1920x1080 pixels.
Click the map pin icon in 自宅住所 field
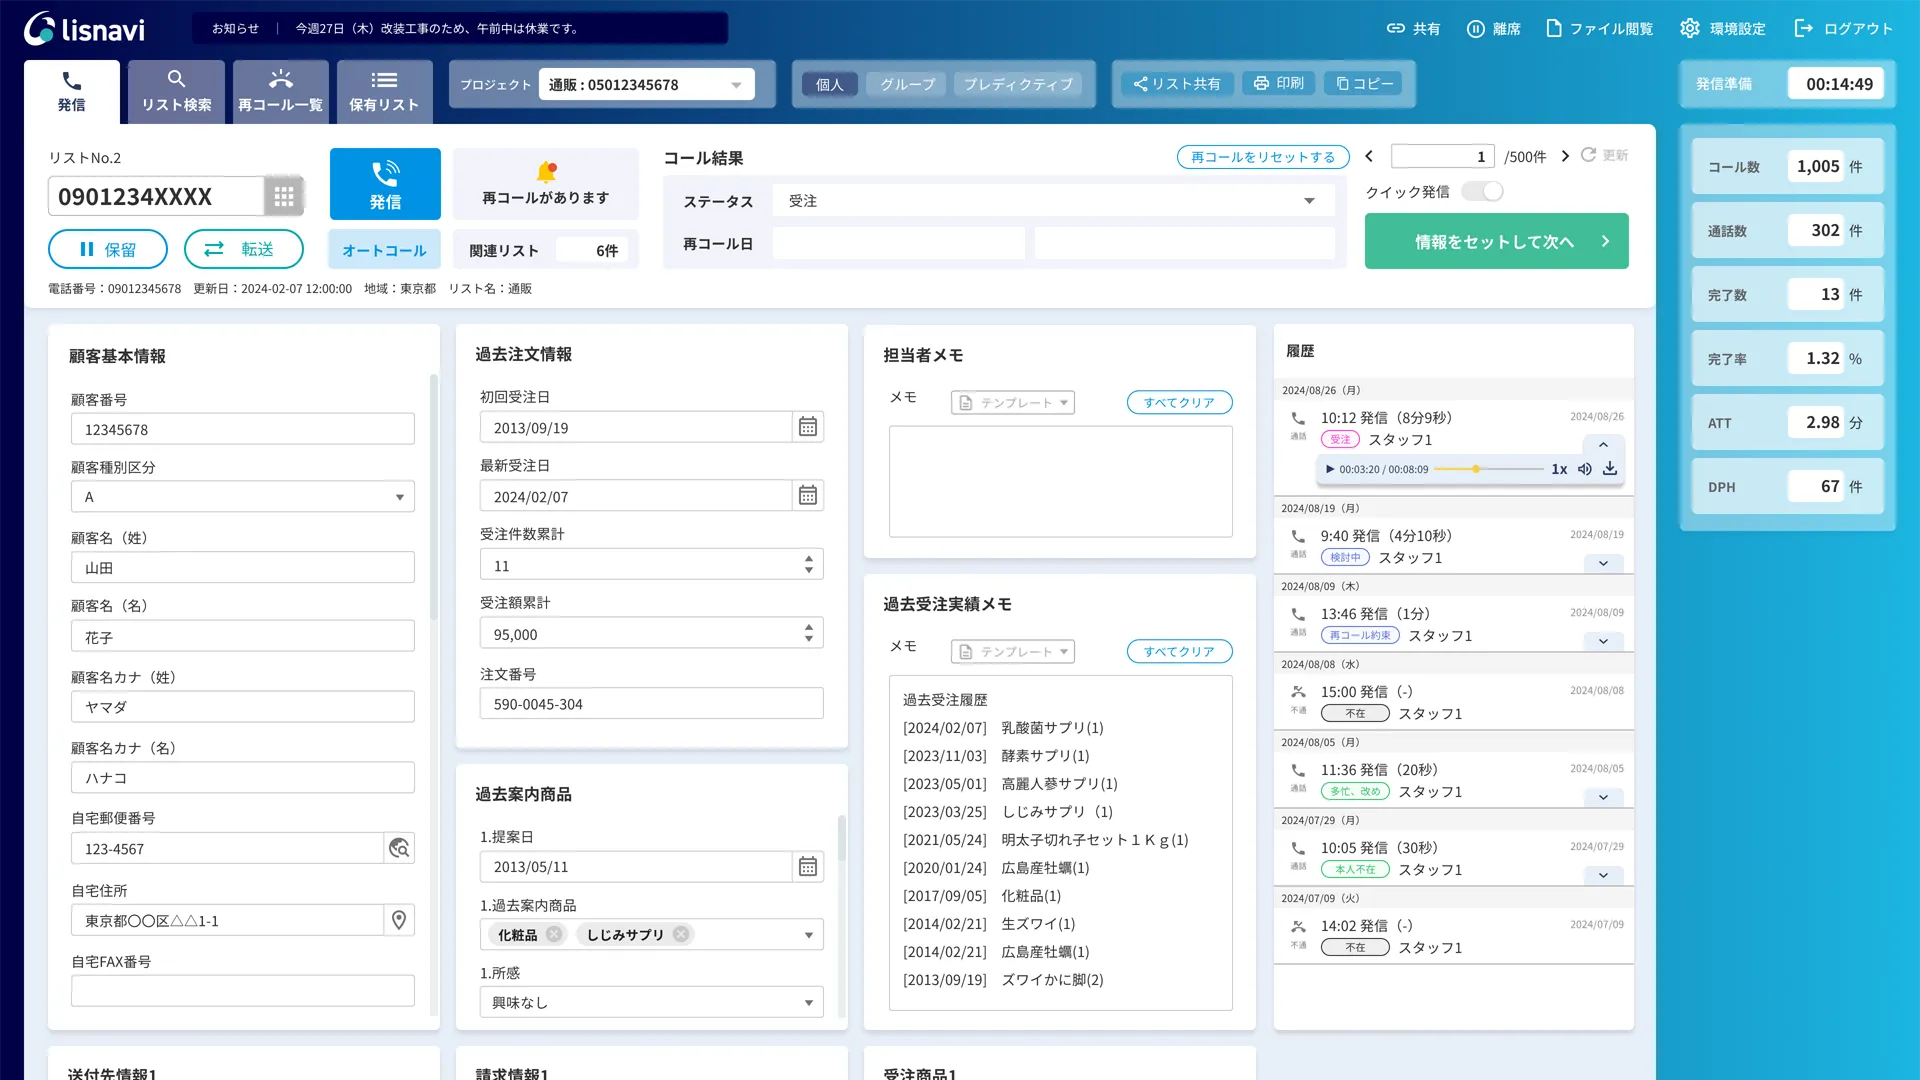click(398, 920)
